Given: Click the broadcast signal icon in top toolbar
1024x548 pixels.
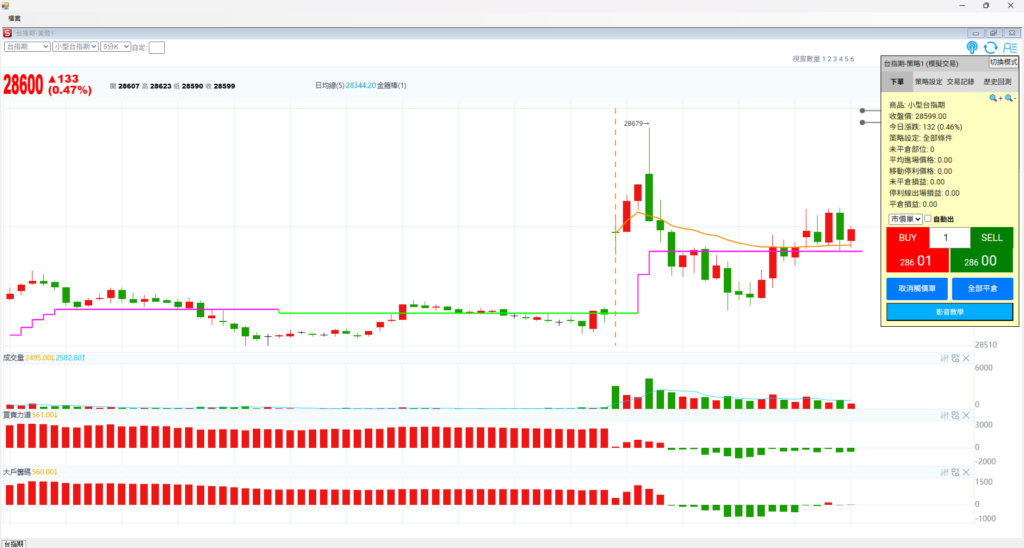Looking at the screenshot, I should pos(972,47).
